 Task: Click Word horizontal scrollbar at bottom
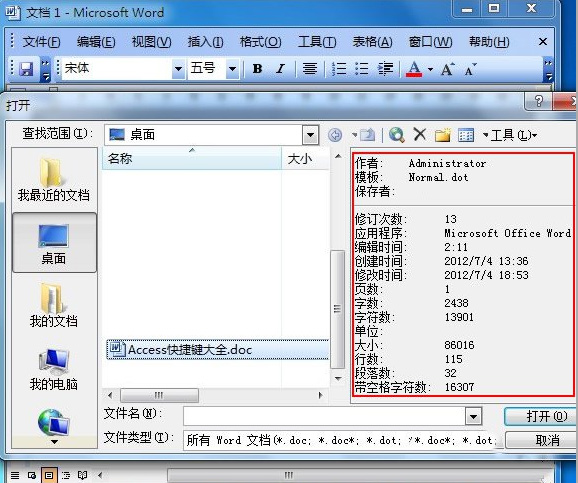coord(288,475)
